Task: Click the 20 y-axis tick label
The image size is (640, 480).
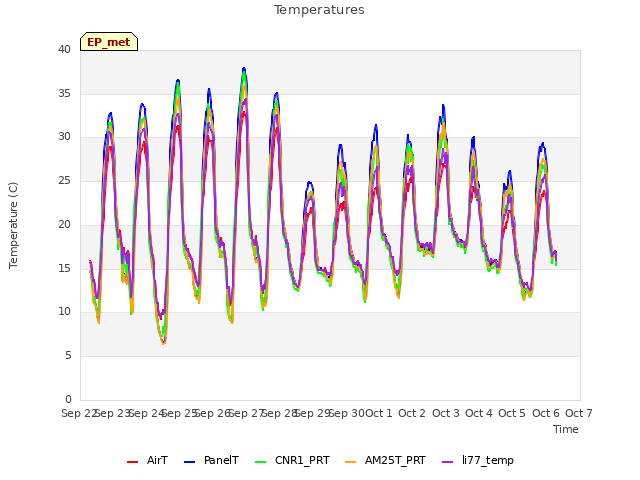Action: (x=64, y=224)
